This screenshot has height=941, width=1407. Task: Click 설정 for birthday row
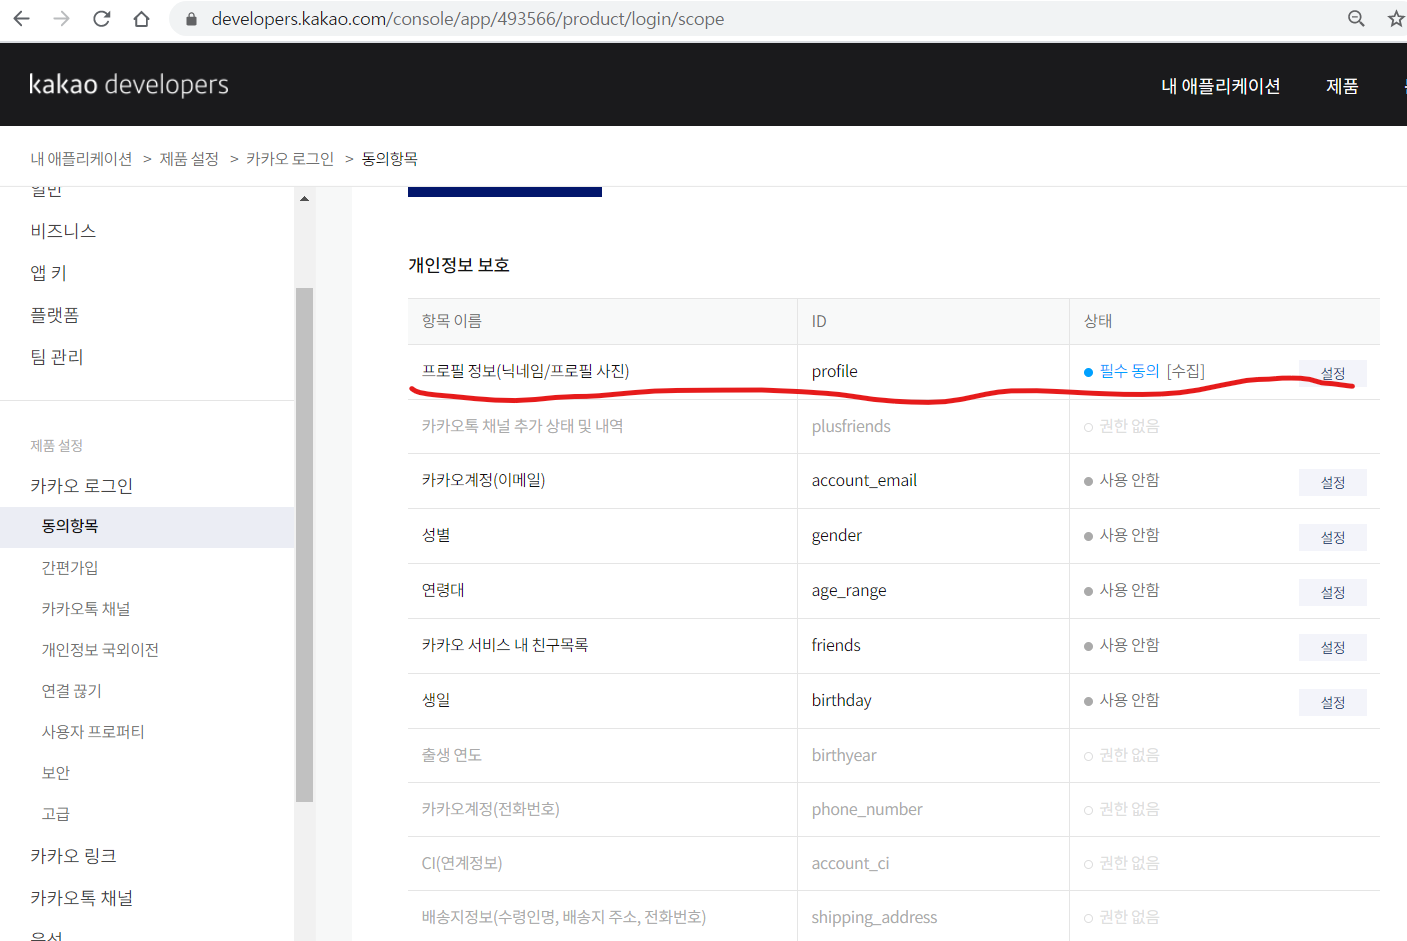(x=1333, y=703)
